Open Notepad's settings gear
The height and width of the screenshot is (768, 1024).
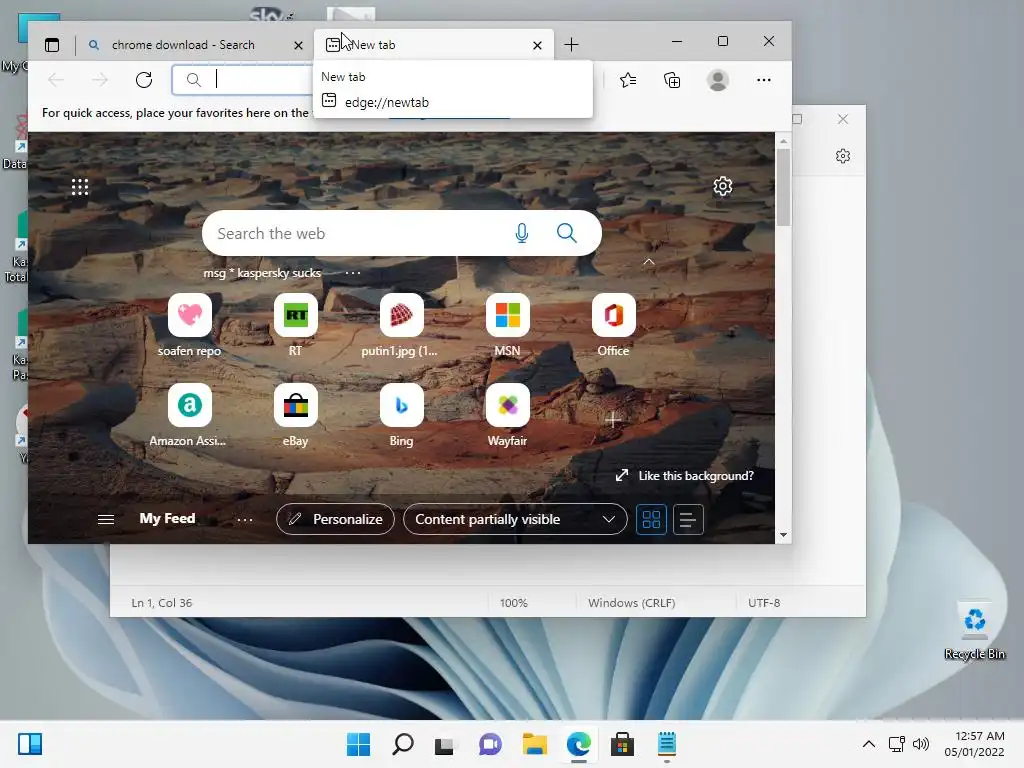click(x=842, y=156)
